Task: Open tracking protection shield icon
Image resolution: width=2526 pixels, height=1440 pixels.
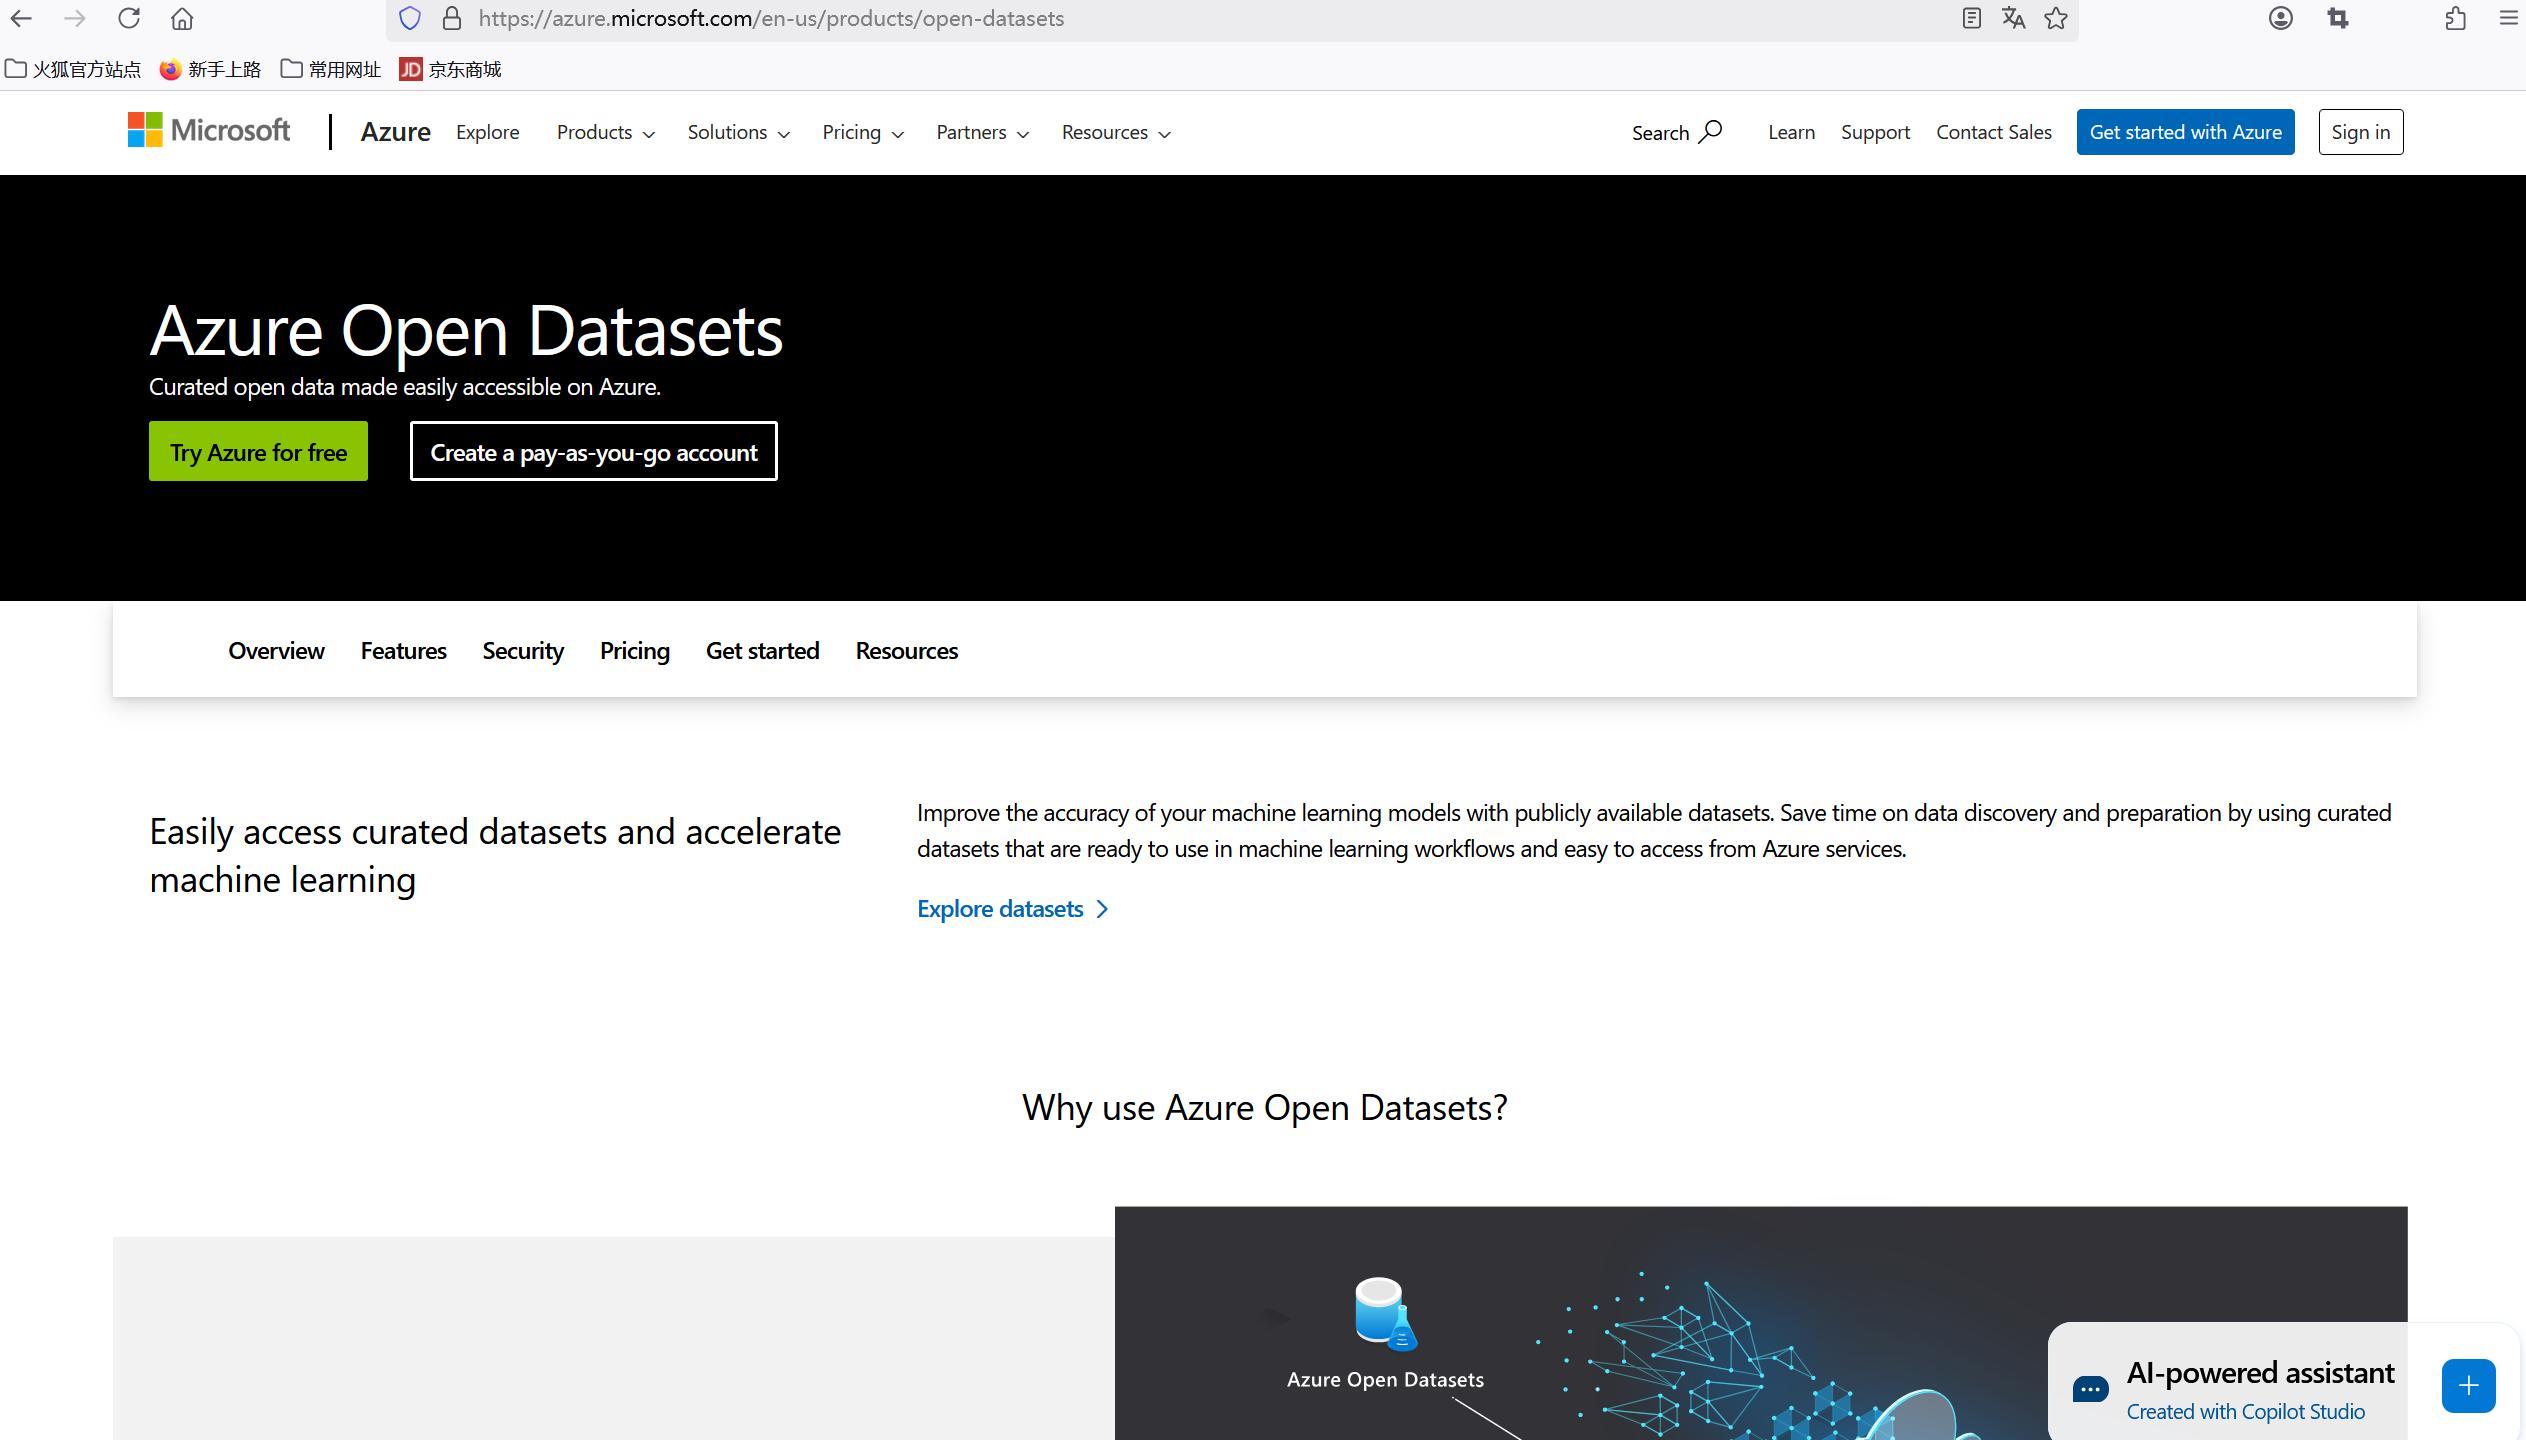Action: [x=410, y=18]
